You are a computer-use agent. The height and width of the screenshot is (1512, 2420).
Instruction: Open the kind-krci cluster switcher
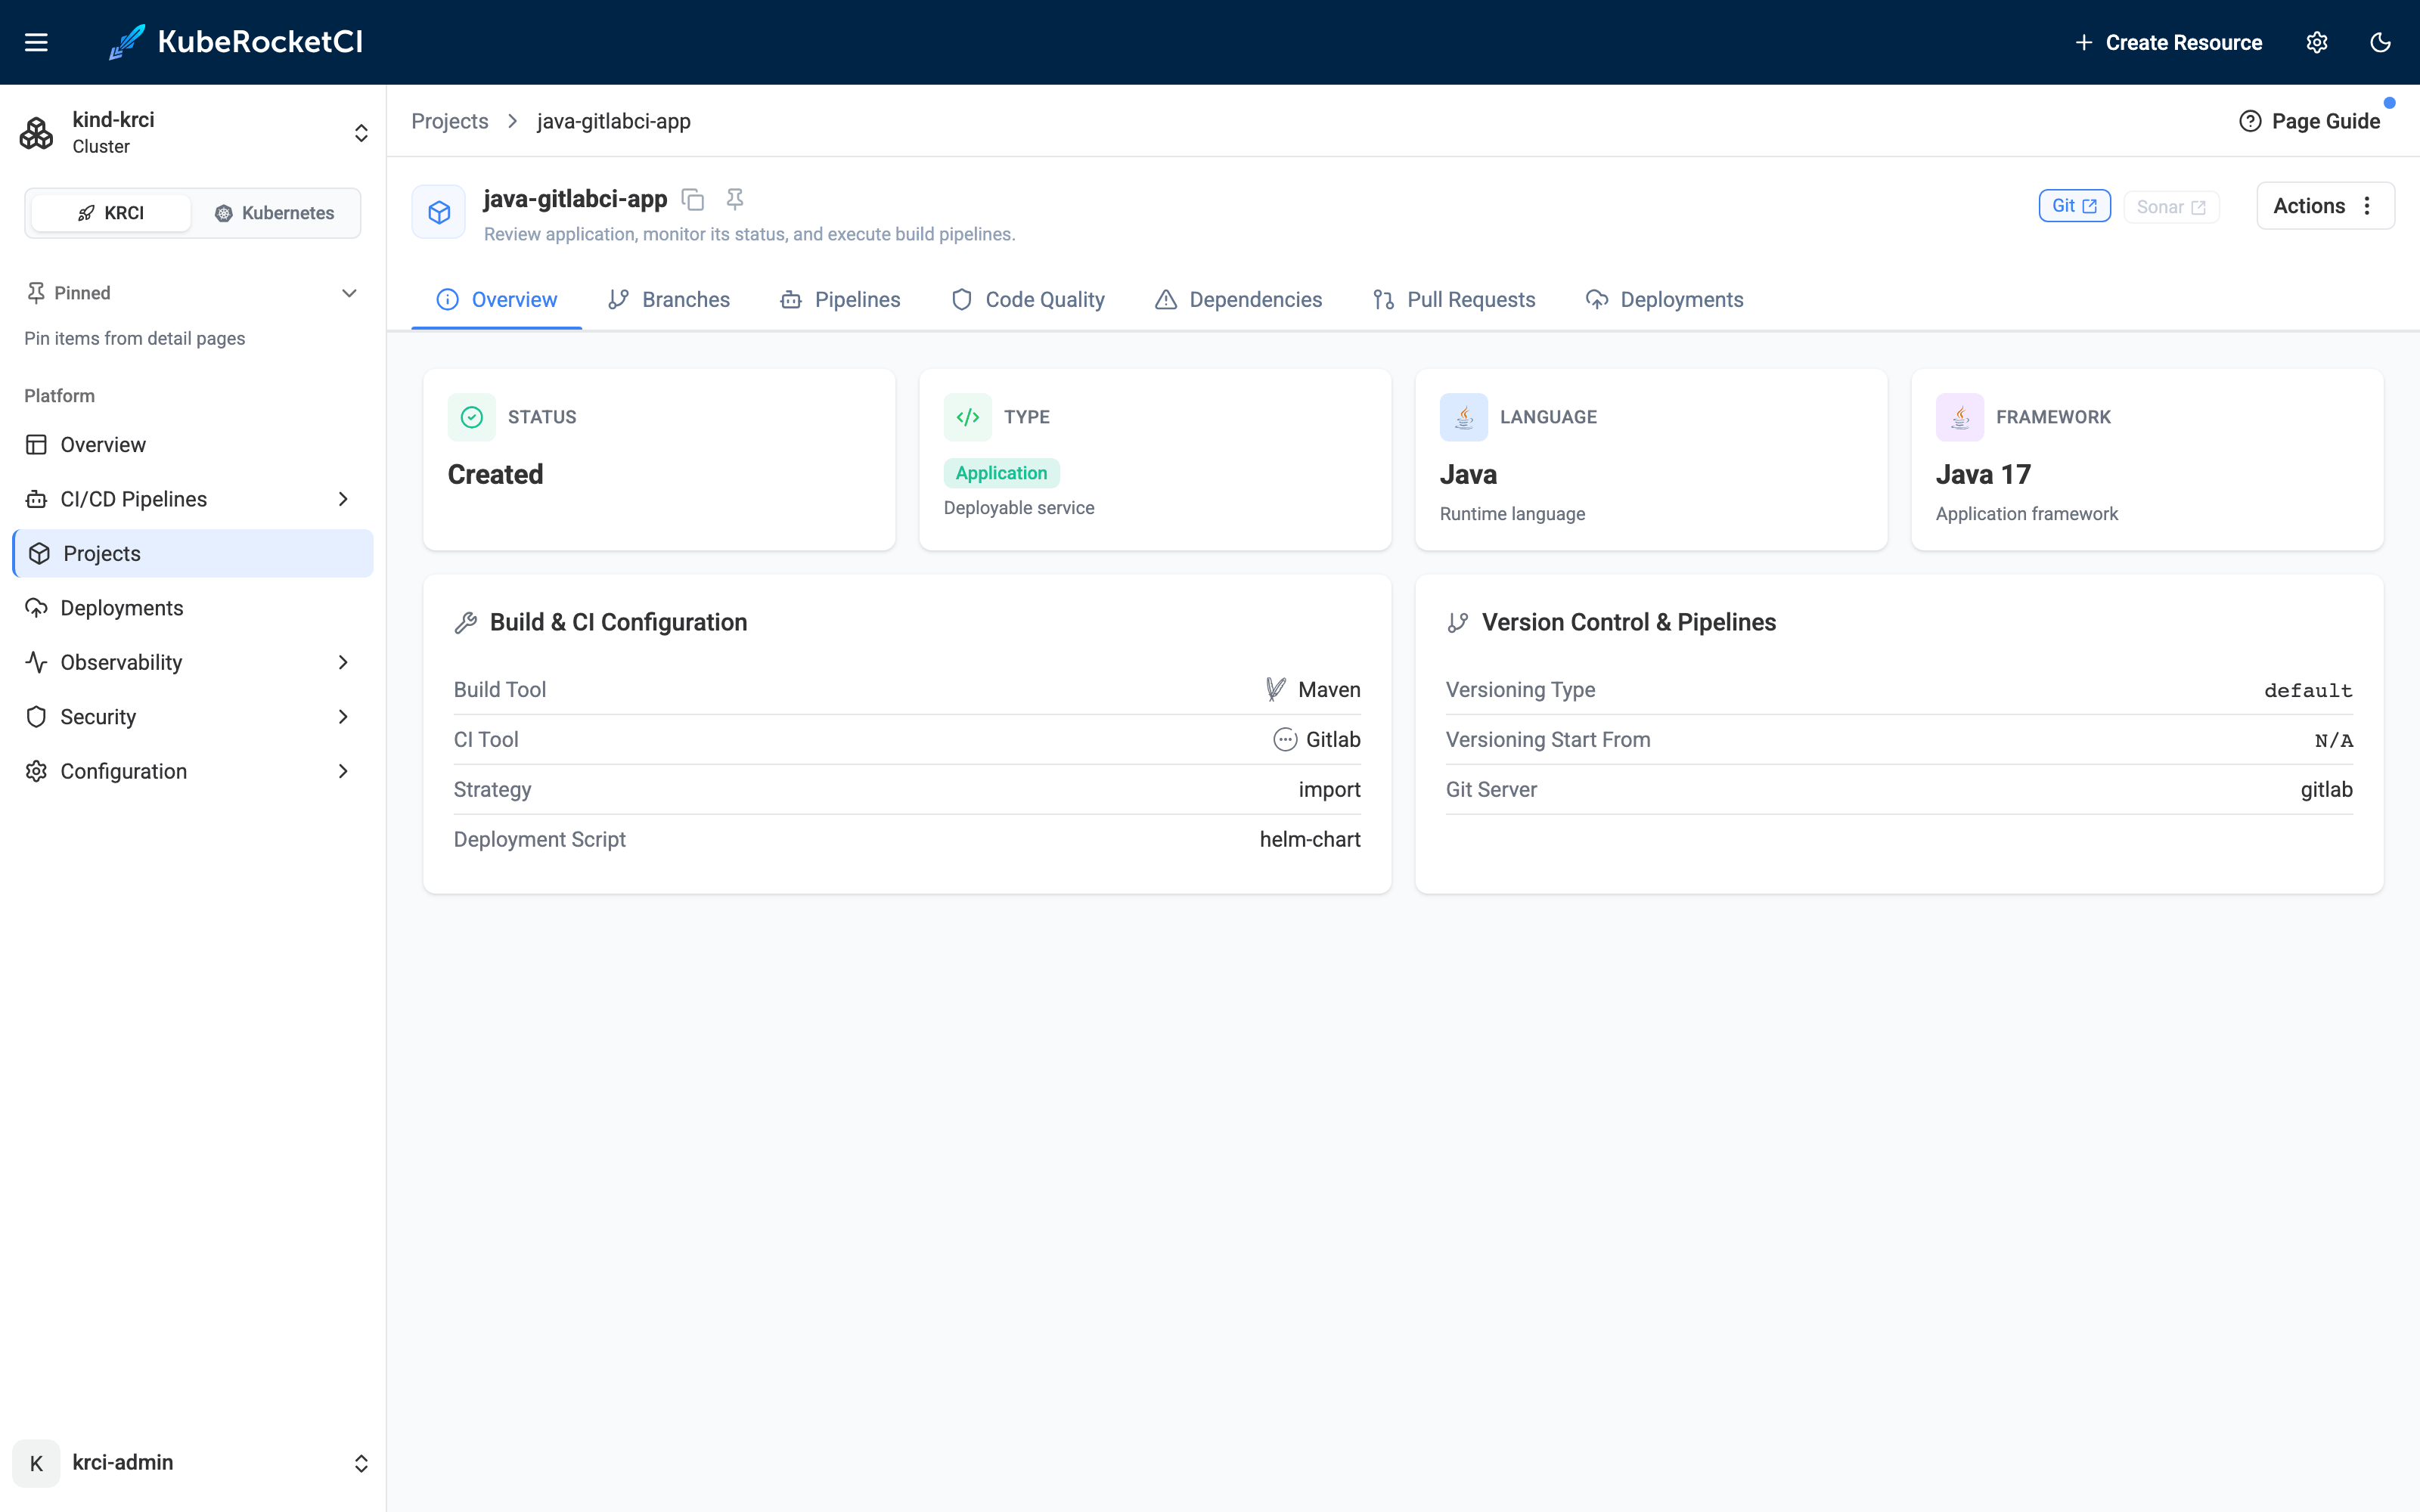(x=193, y=133)
